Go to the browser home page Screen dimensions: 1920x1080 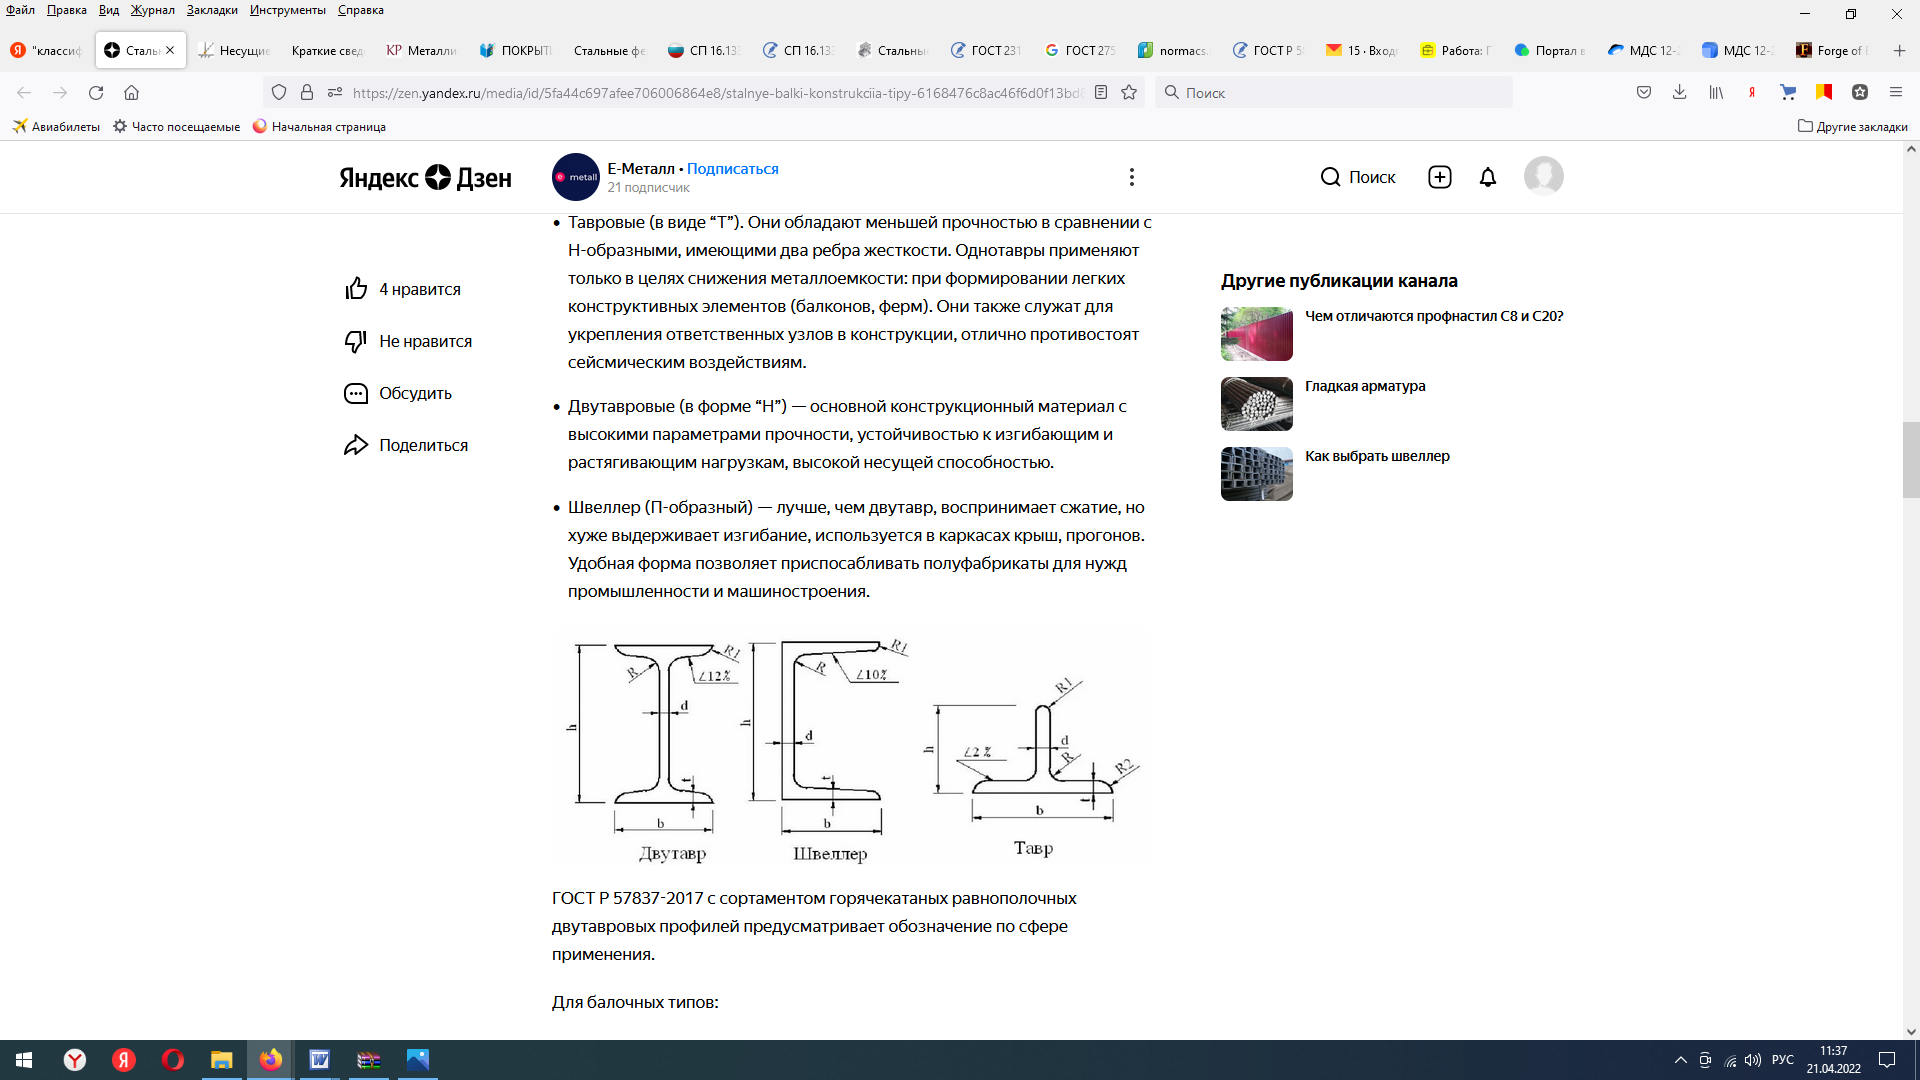point(131,92)
